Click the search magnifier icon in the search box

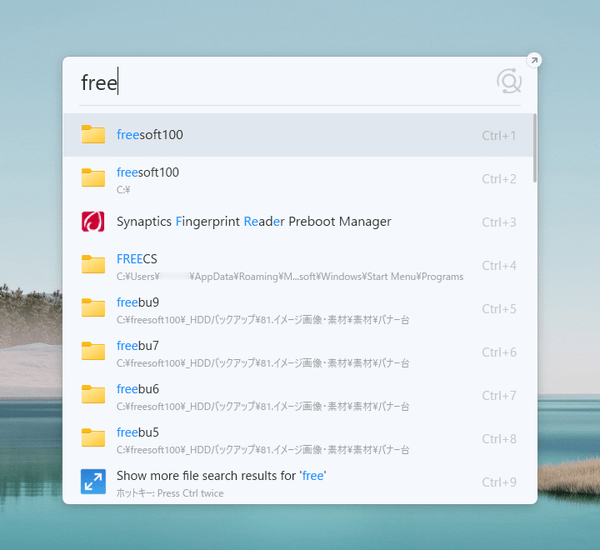tap(509, 81)
